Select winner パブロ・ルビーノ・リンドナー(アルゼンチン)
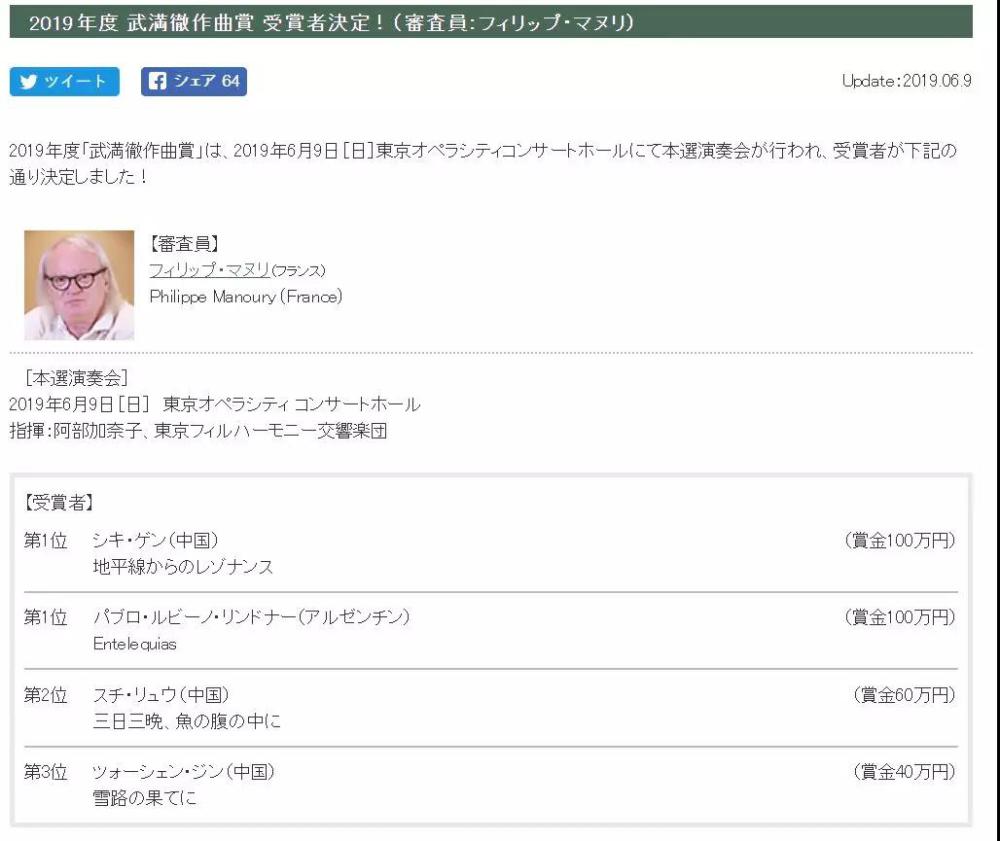This screenshot has height=841, width=1000. (251, 618)
